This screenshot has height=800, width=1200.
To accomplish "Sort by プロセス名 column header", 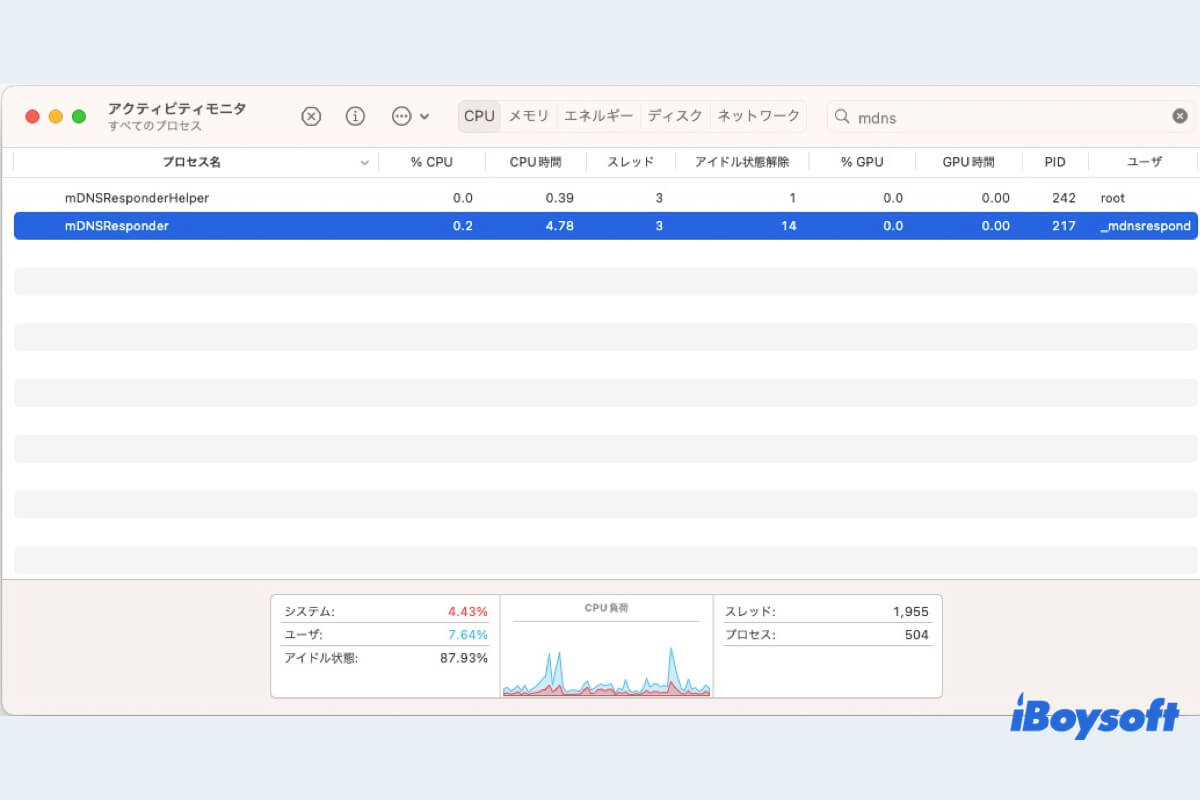I will (x=192, y=162).
